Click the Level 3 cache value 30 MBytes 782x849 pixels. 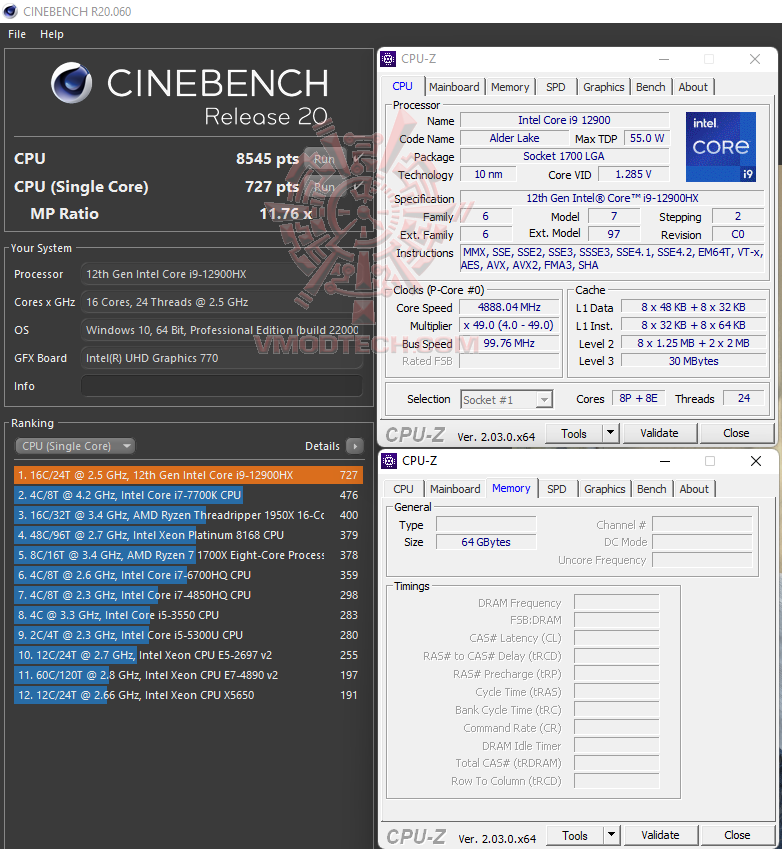pyautogui.click(x=693, y=361)
